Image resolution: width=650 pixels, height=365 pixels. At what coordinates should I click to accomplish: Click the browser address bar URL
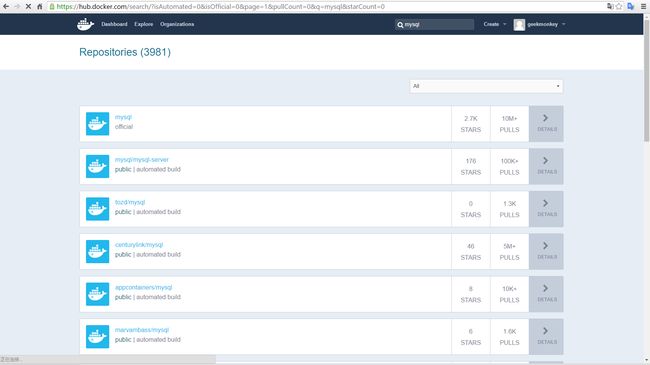pyautogui.click(x=221, y=7)
